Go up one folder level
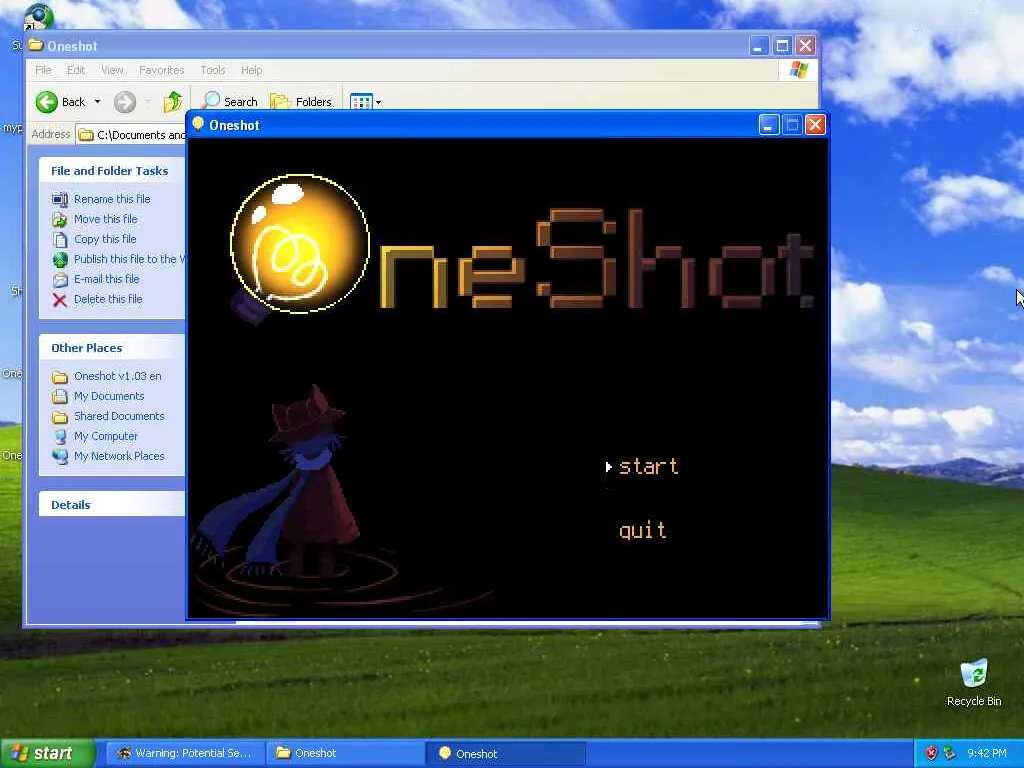Image resolution: width=1024 pixels, height=768 pixels. [x=173, y=102]
